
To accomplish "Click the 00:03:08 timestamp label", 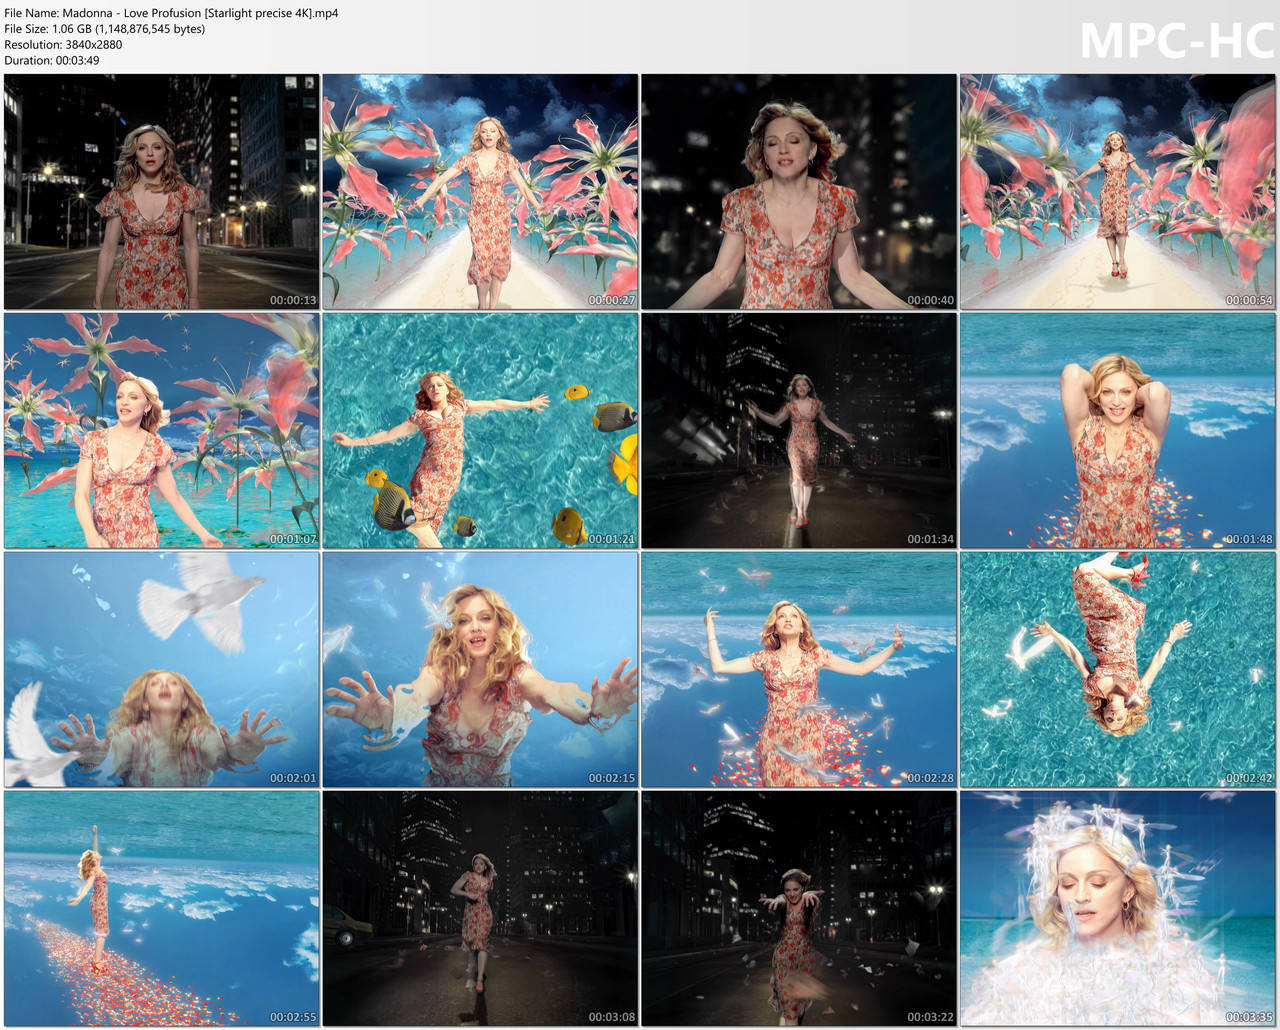I will (612, 1017).
